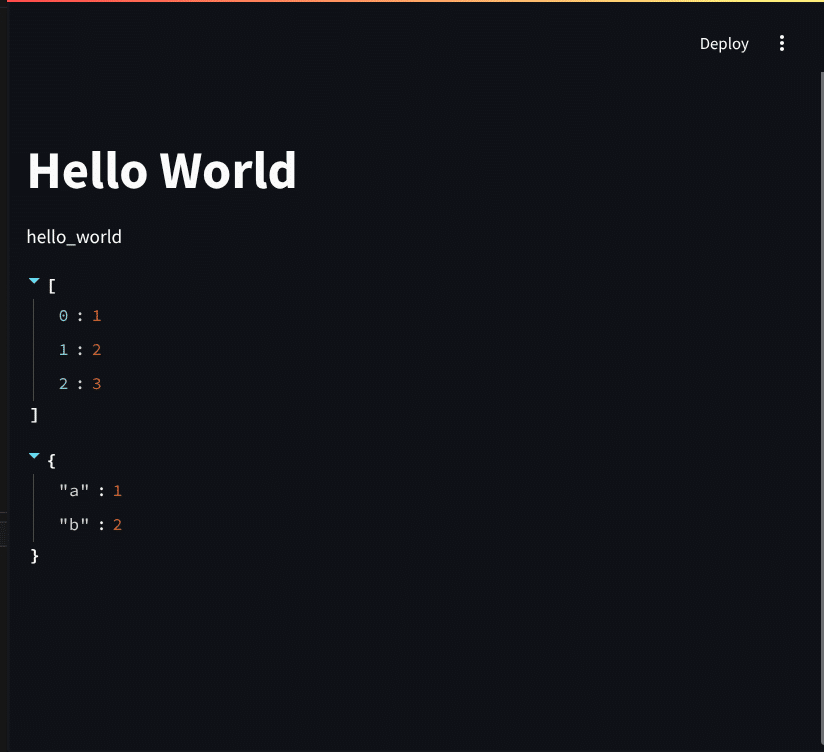
Task: Open the Streamlit options menu via three-dot icon
Action: point(782,43)
